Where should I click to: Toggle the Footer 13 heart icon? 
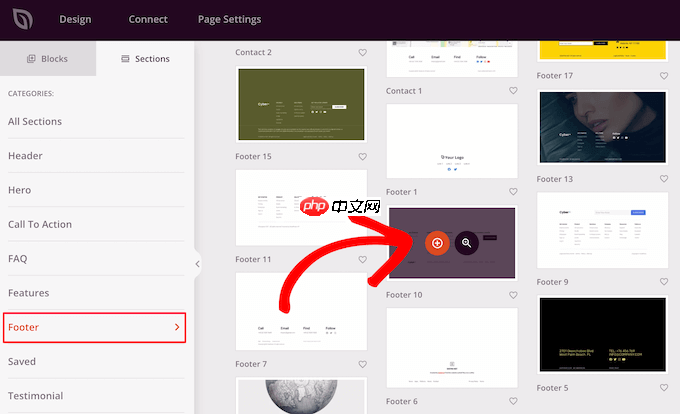(664, 179)
